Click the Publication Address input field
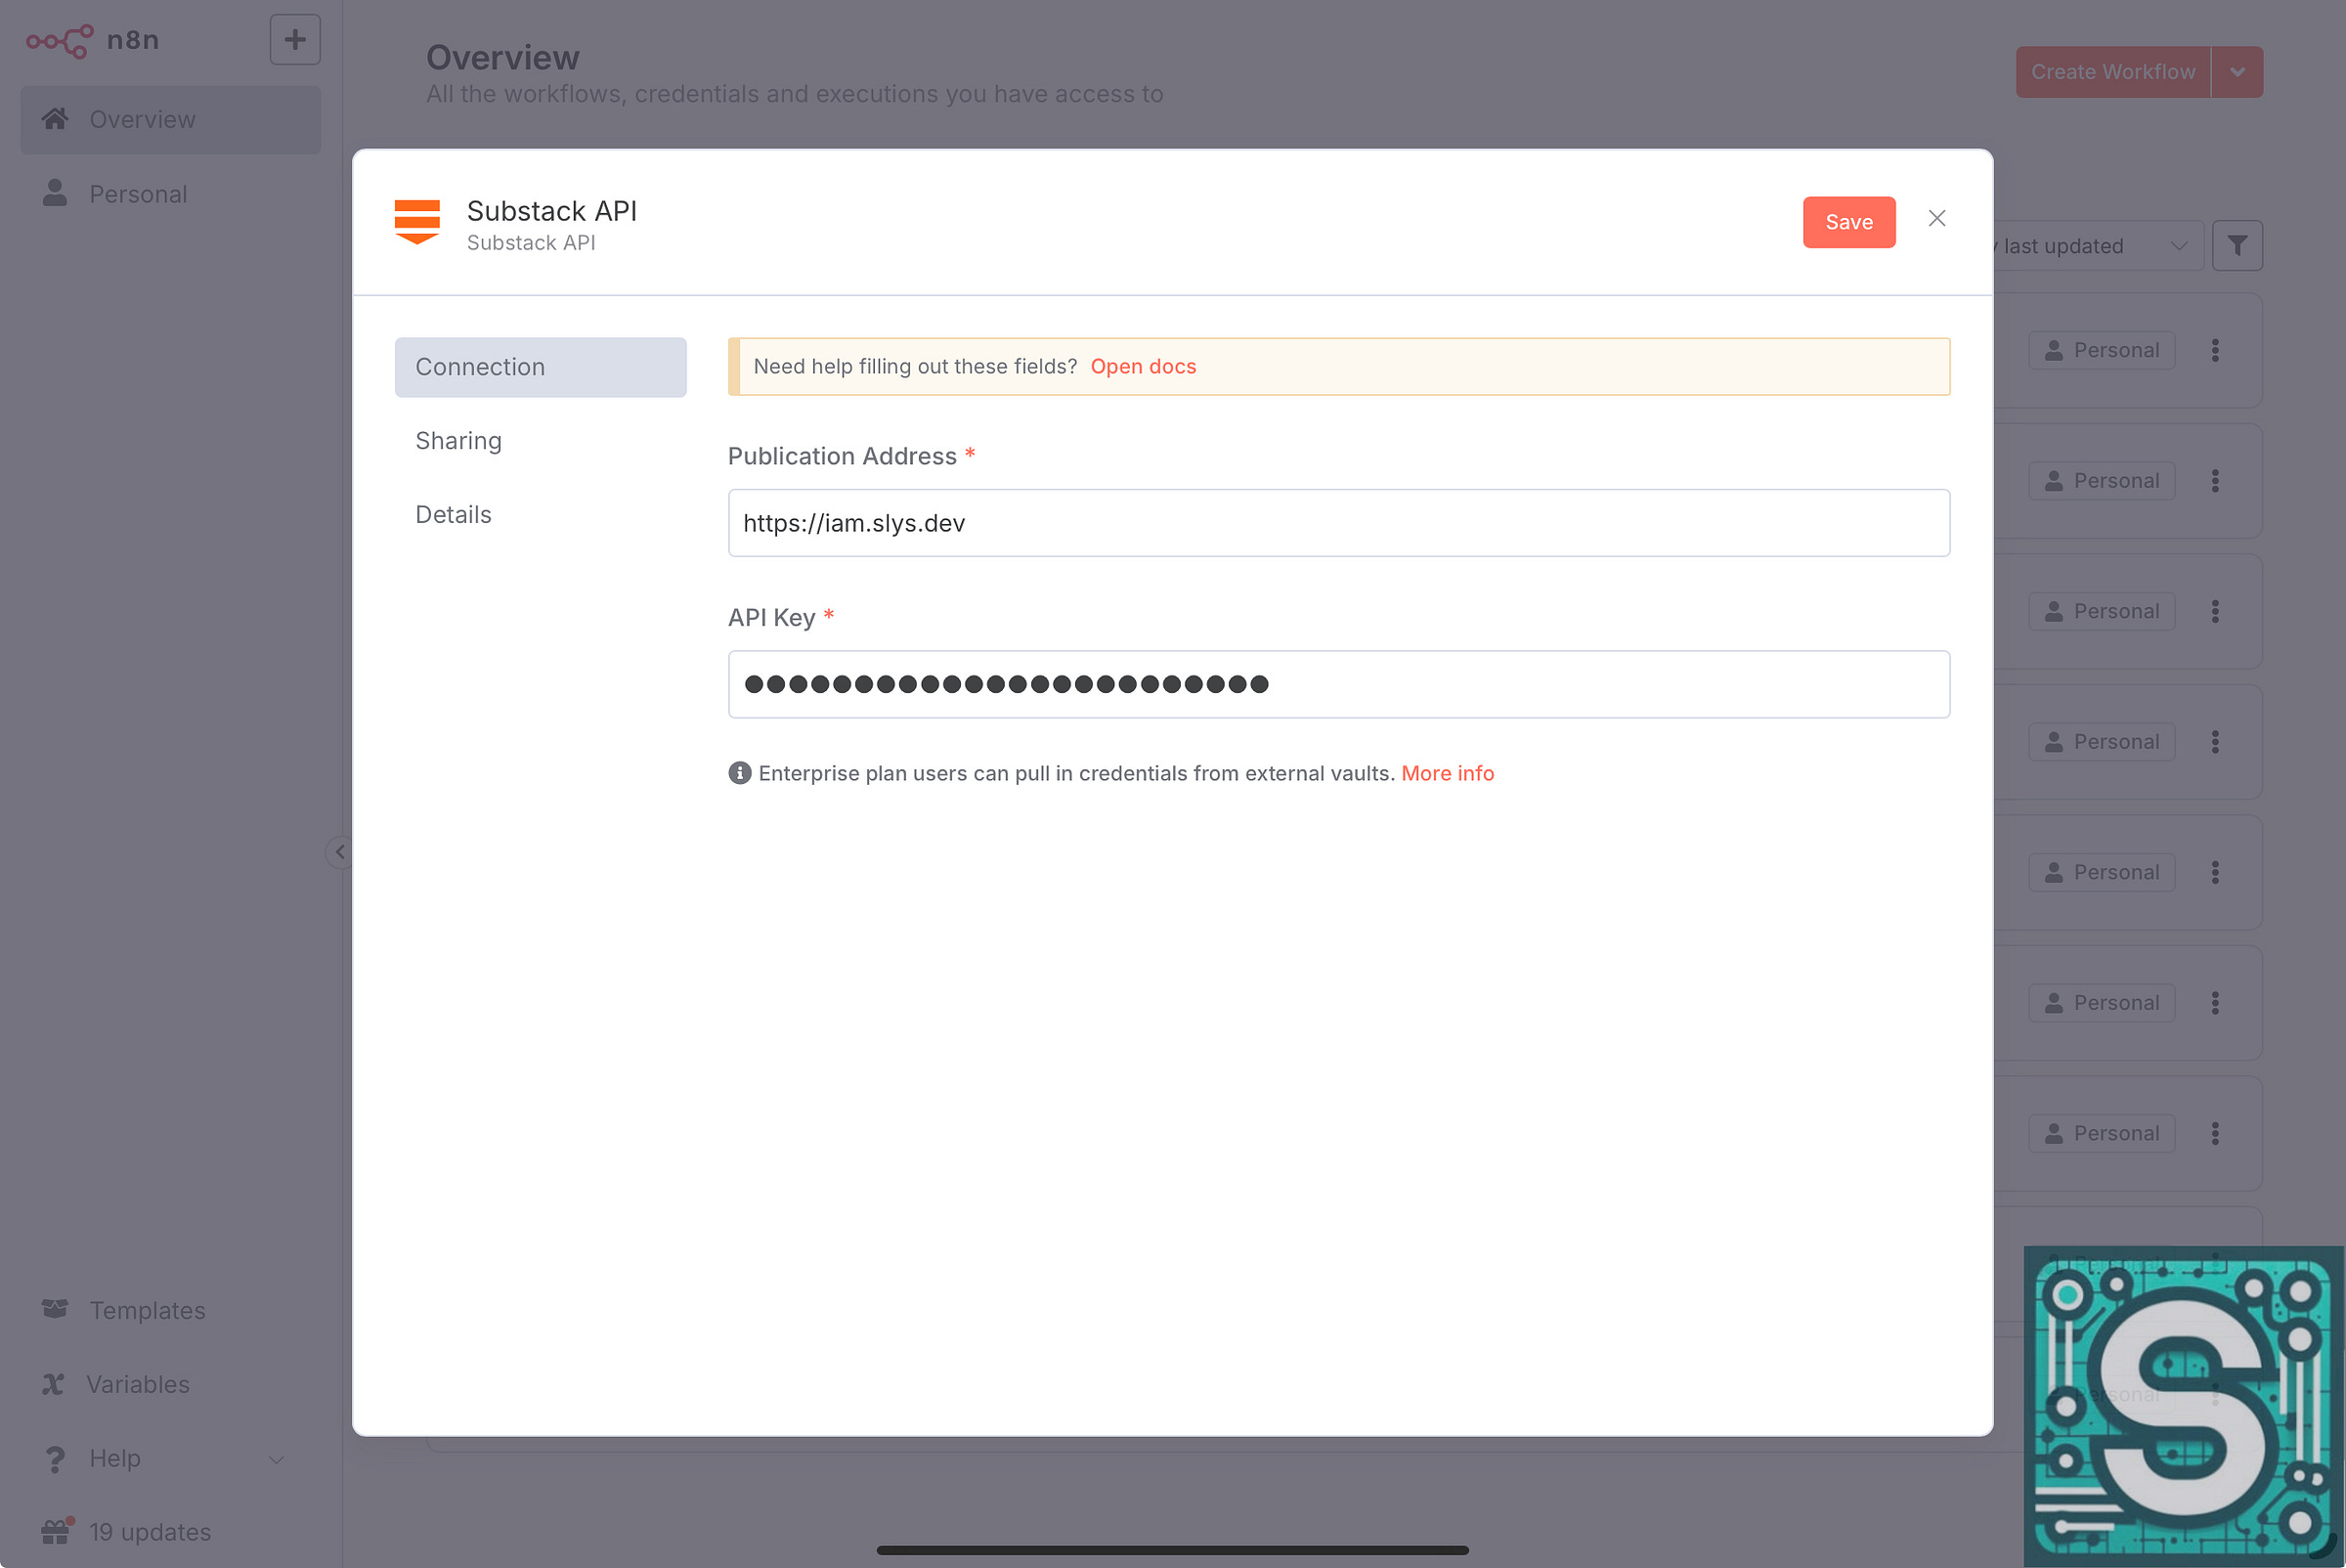This screenshot has height=1568, width=2346. [1338, 523]
